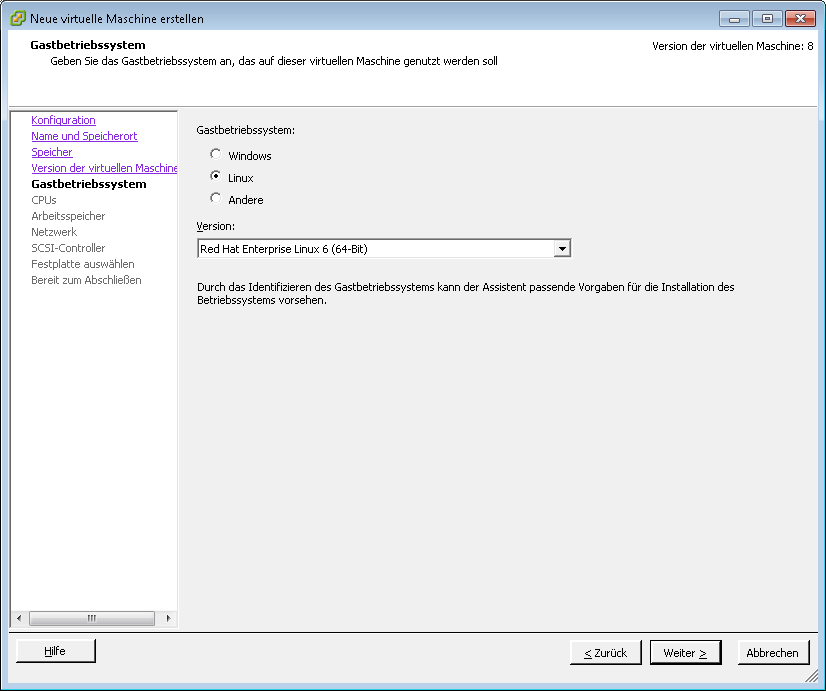Select Windows as the guest operating system
Screen dimensions: 826x691
click(x=215, y=155)
